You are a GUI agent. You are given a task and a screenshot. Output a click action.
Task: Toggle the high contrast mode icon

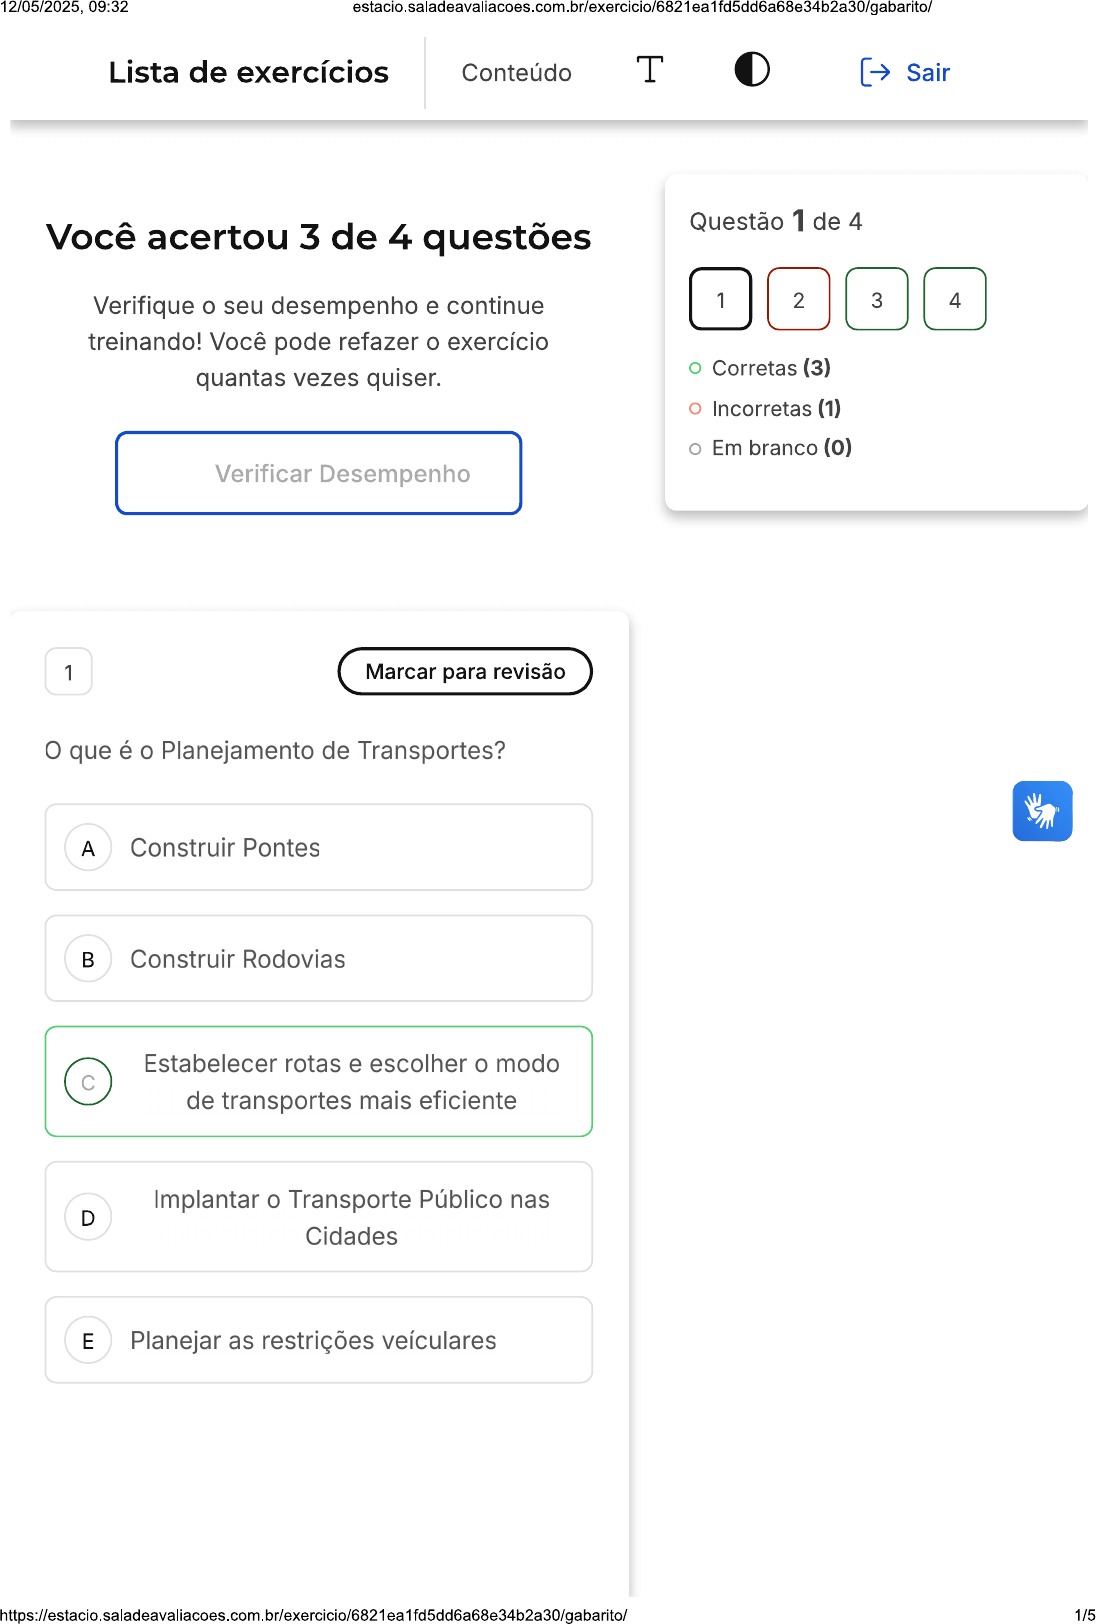pyautogui.click(x=752, y=70)
